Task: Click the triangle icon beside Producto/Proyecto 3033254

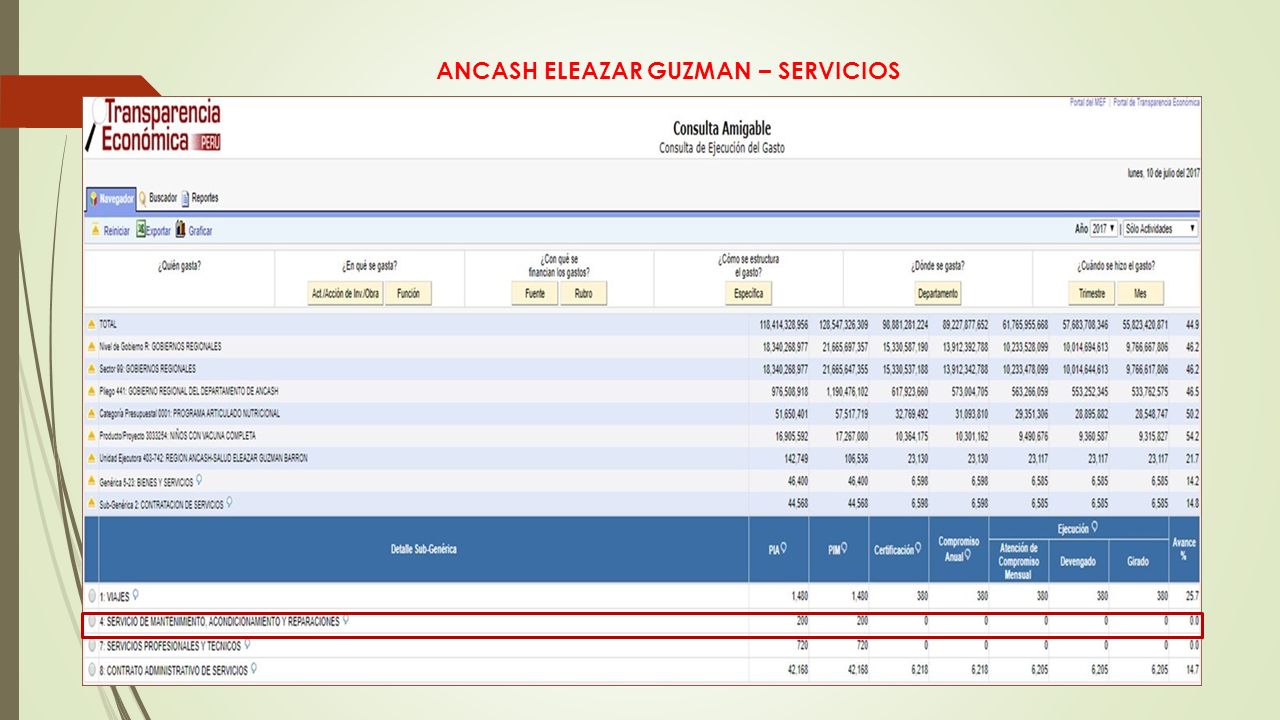Action: pos(92,436)
